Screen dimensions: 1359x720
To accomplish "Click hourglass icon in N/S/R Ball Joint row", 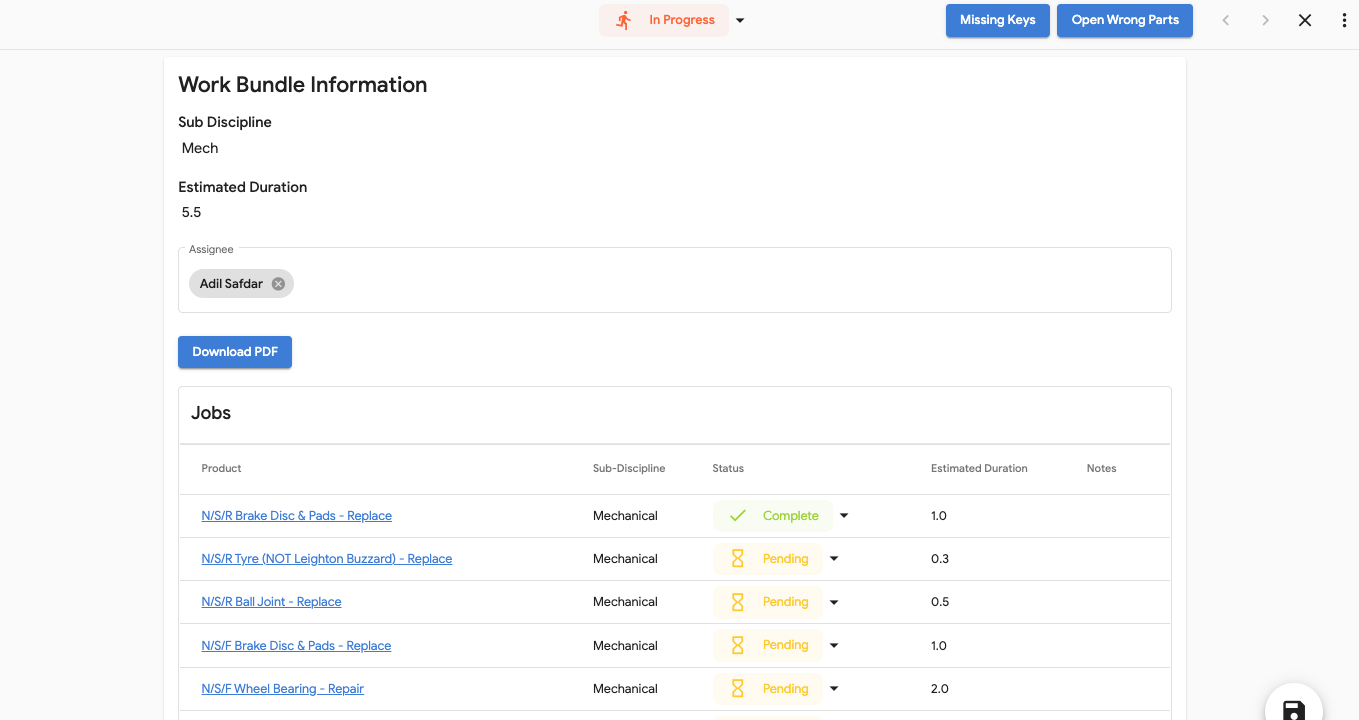I will coord(738,602).
